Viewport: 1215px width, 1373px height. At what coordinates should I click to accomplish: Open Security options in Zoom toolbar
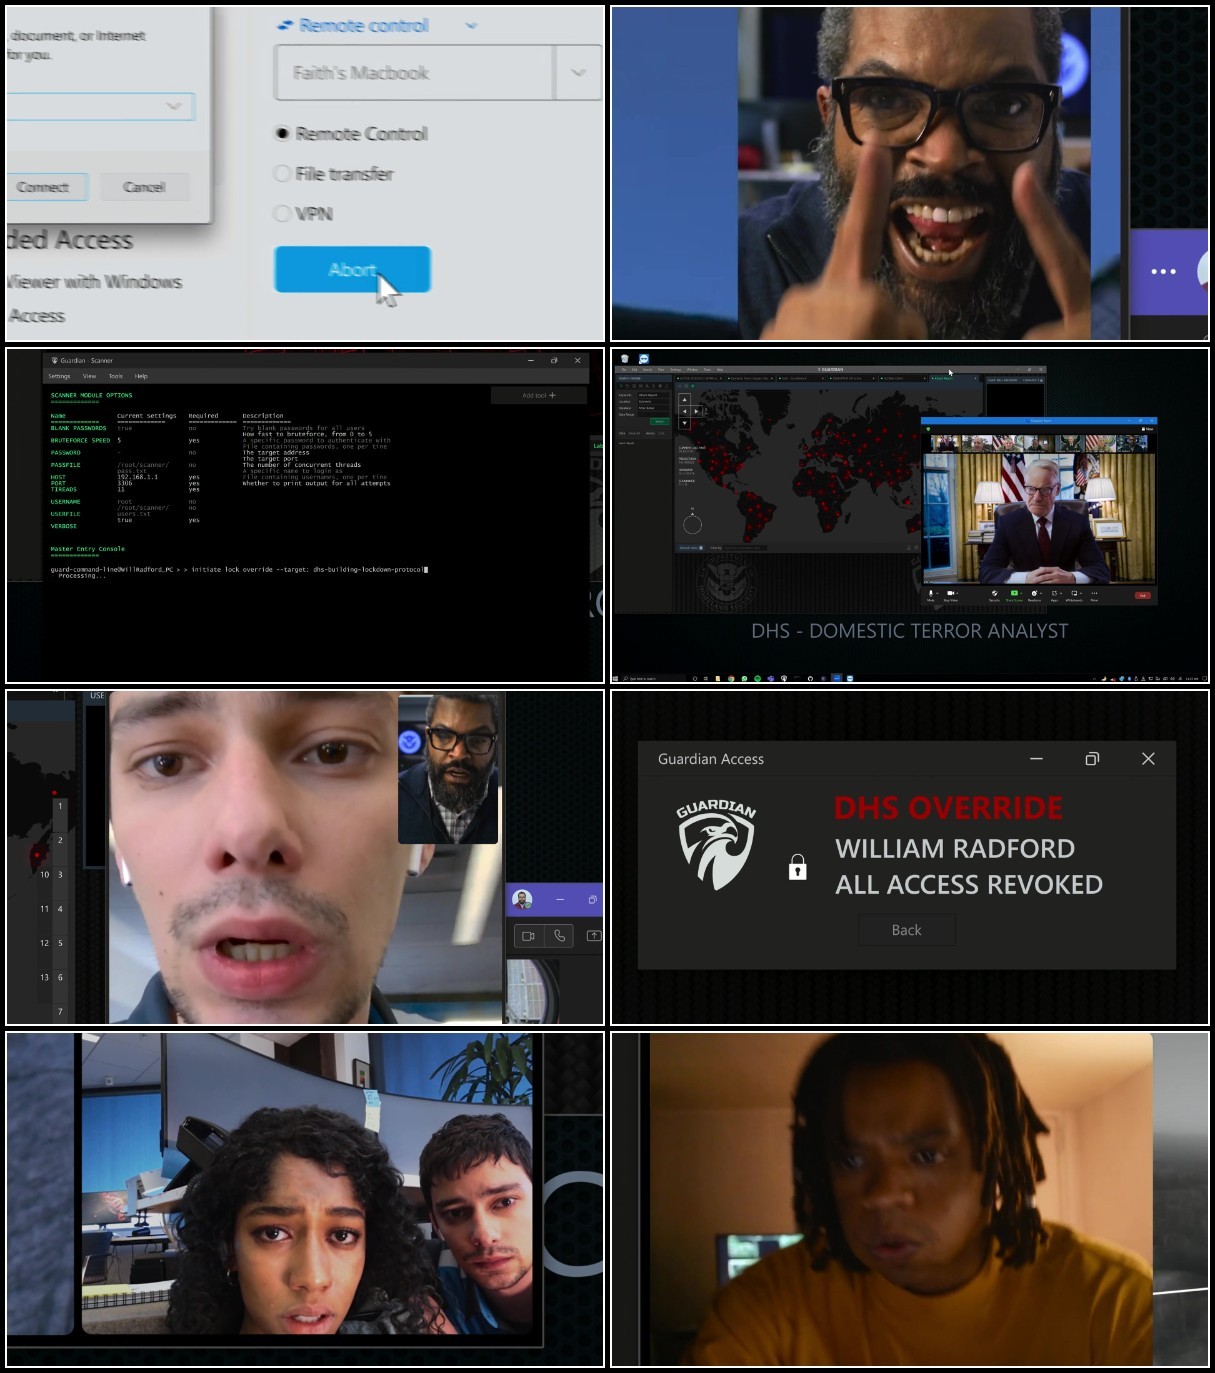click(994, 595)
